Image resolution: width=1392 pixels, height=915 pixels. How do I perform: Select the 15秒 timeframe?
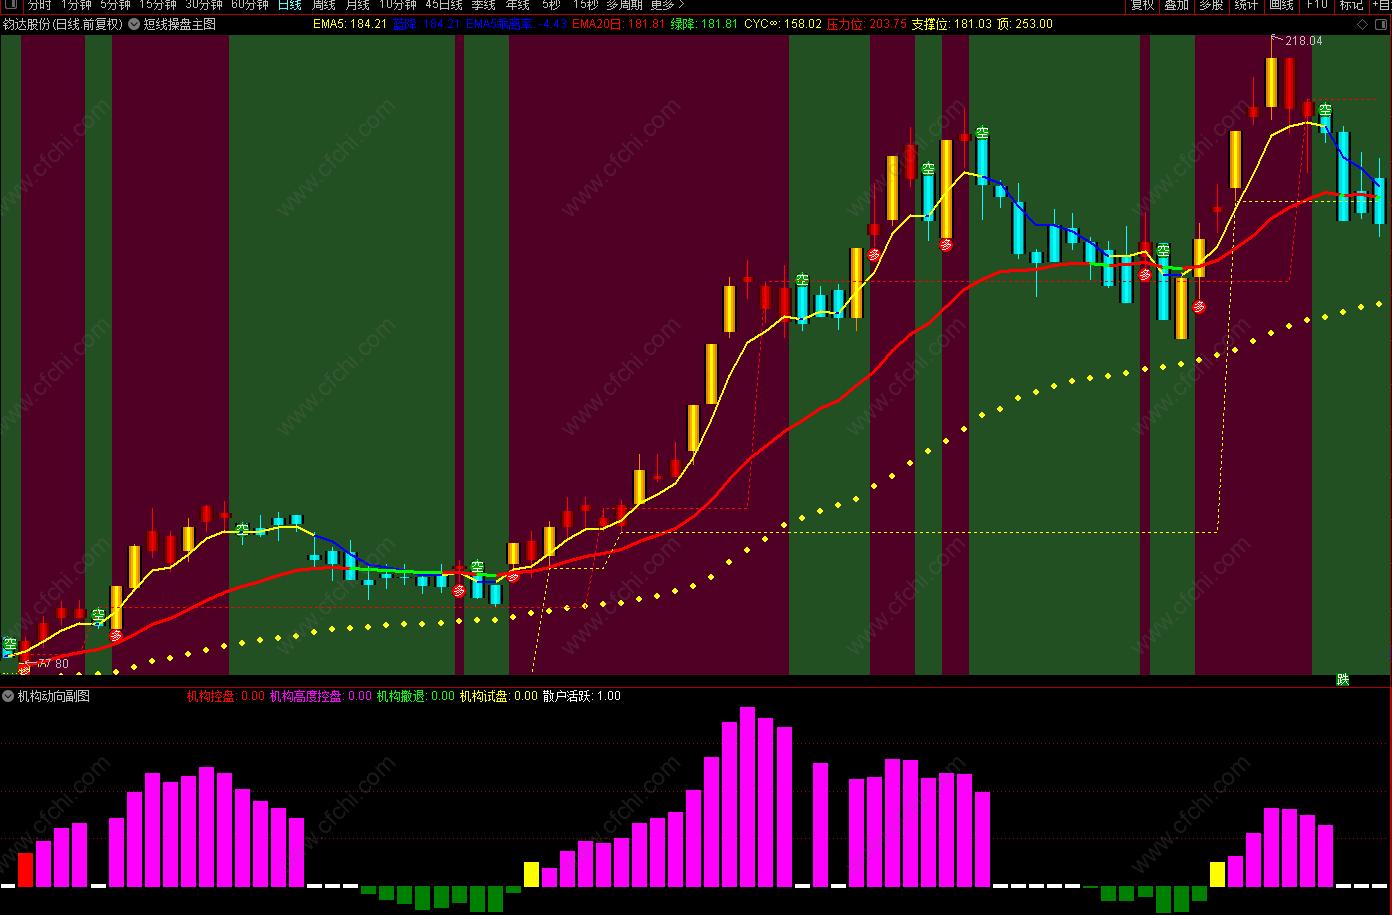click(586, 5)
